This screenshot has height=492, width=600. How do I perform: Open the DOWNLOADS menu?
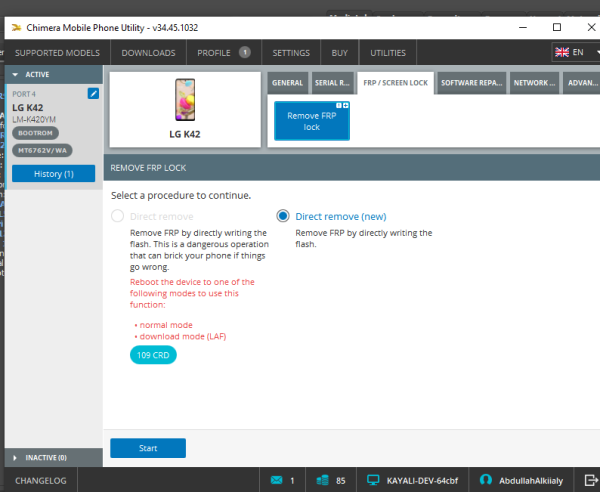coord(148,53)
